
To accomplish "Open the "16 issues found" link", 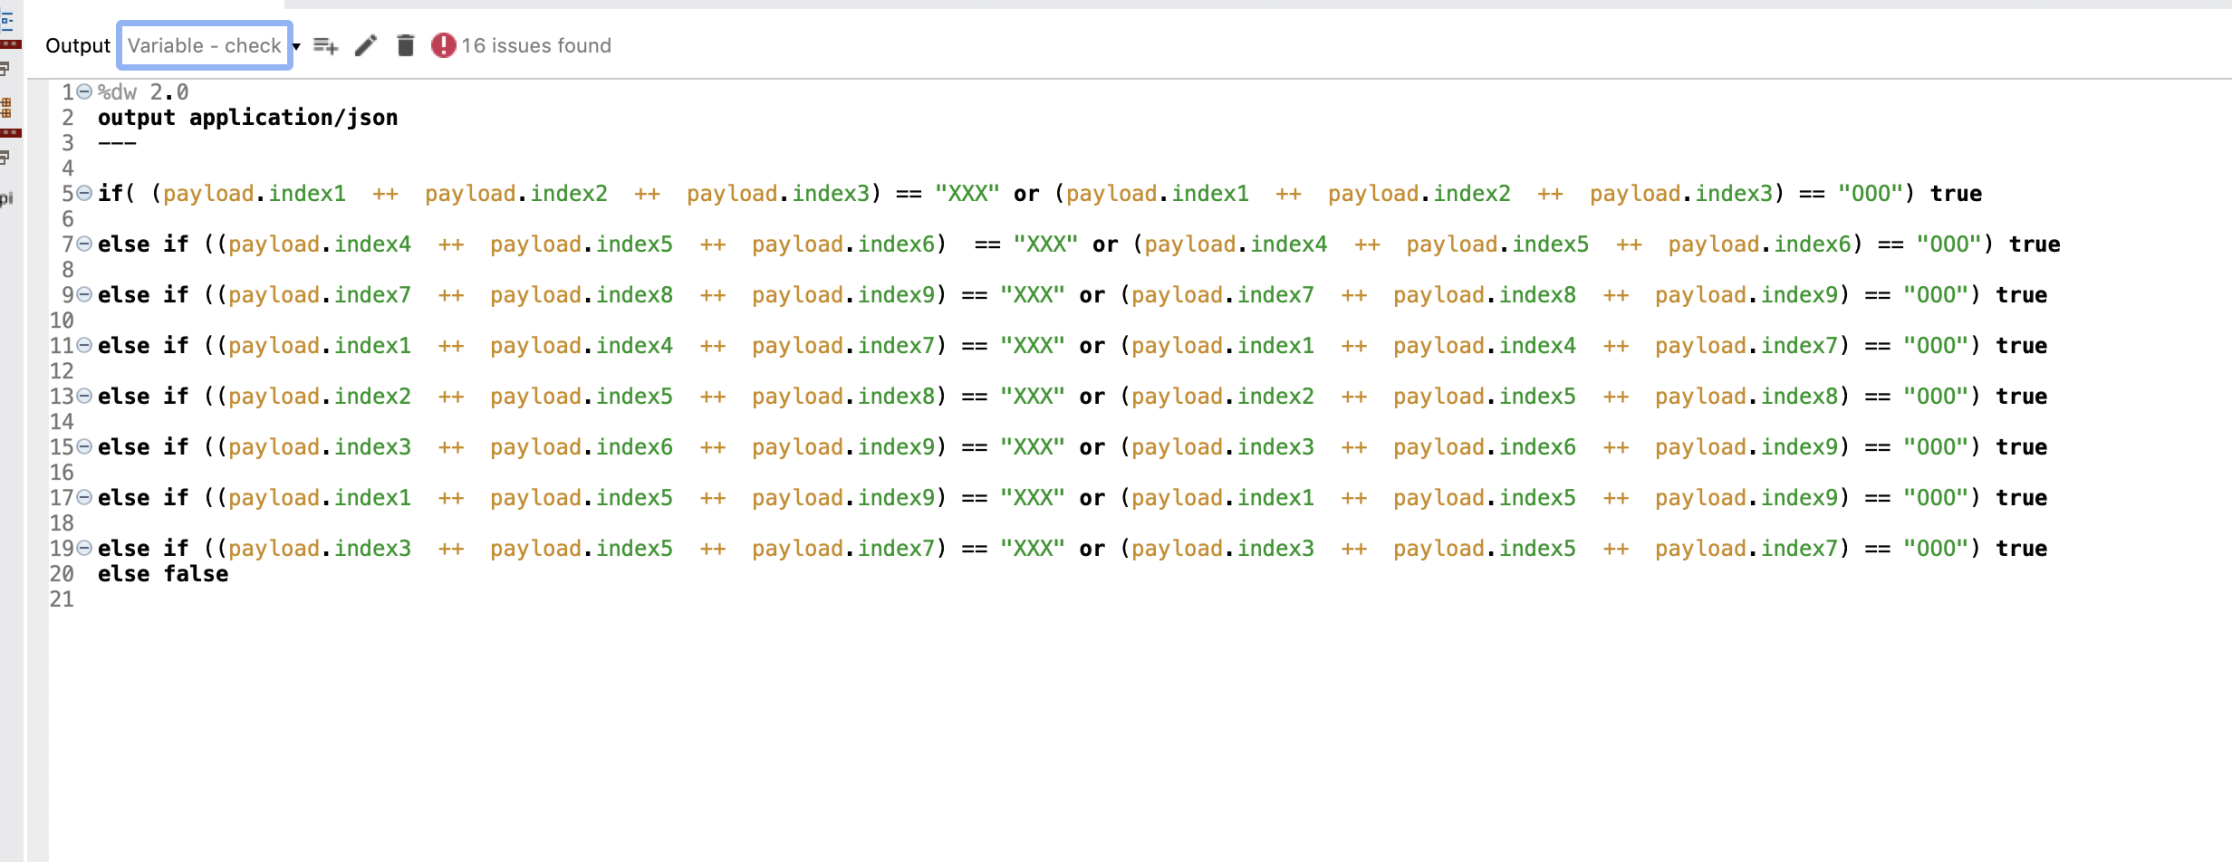I will [536, 46].
